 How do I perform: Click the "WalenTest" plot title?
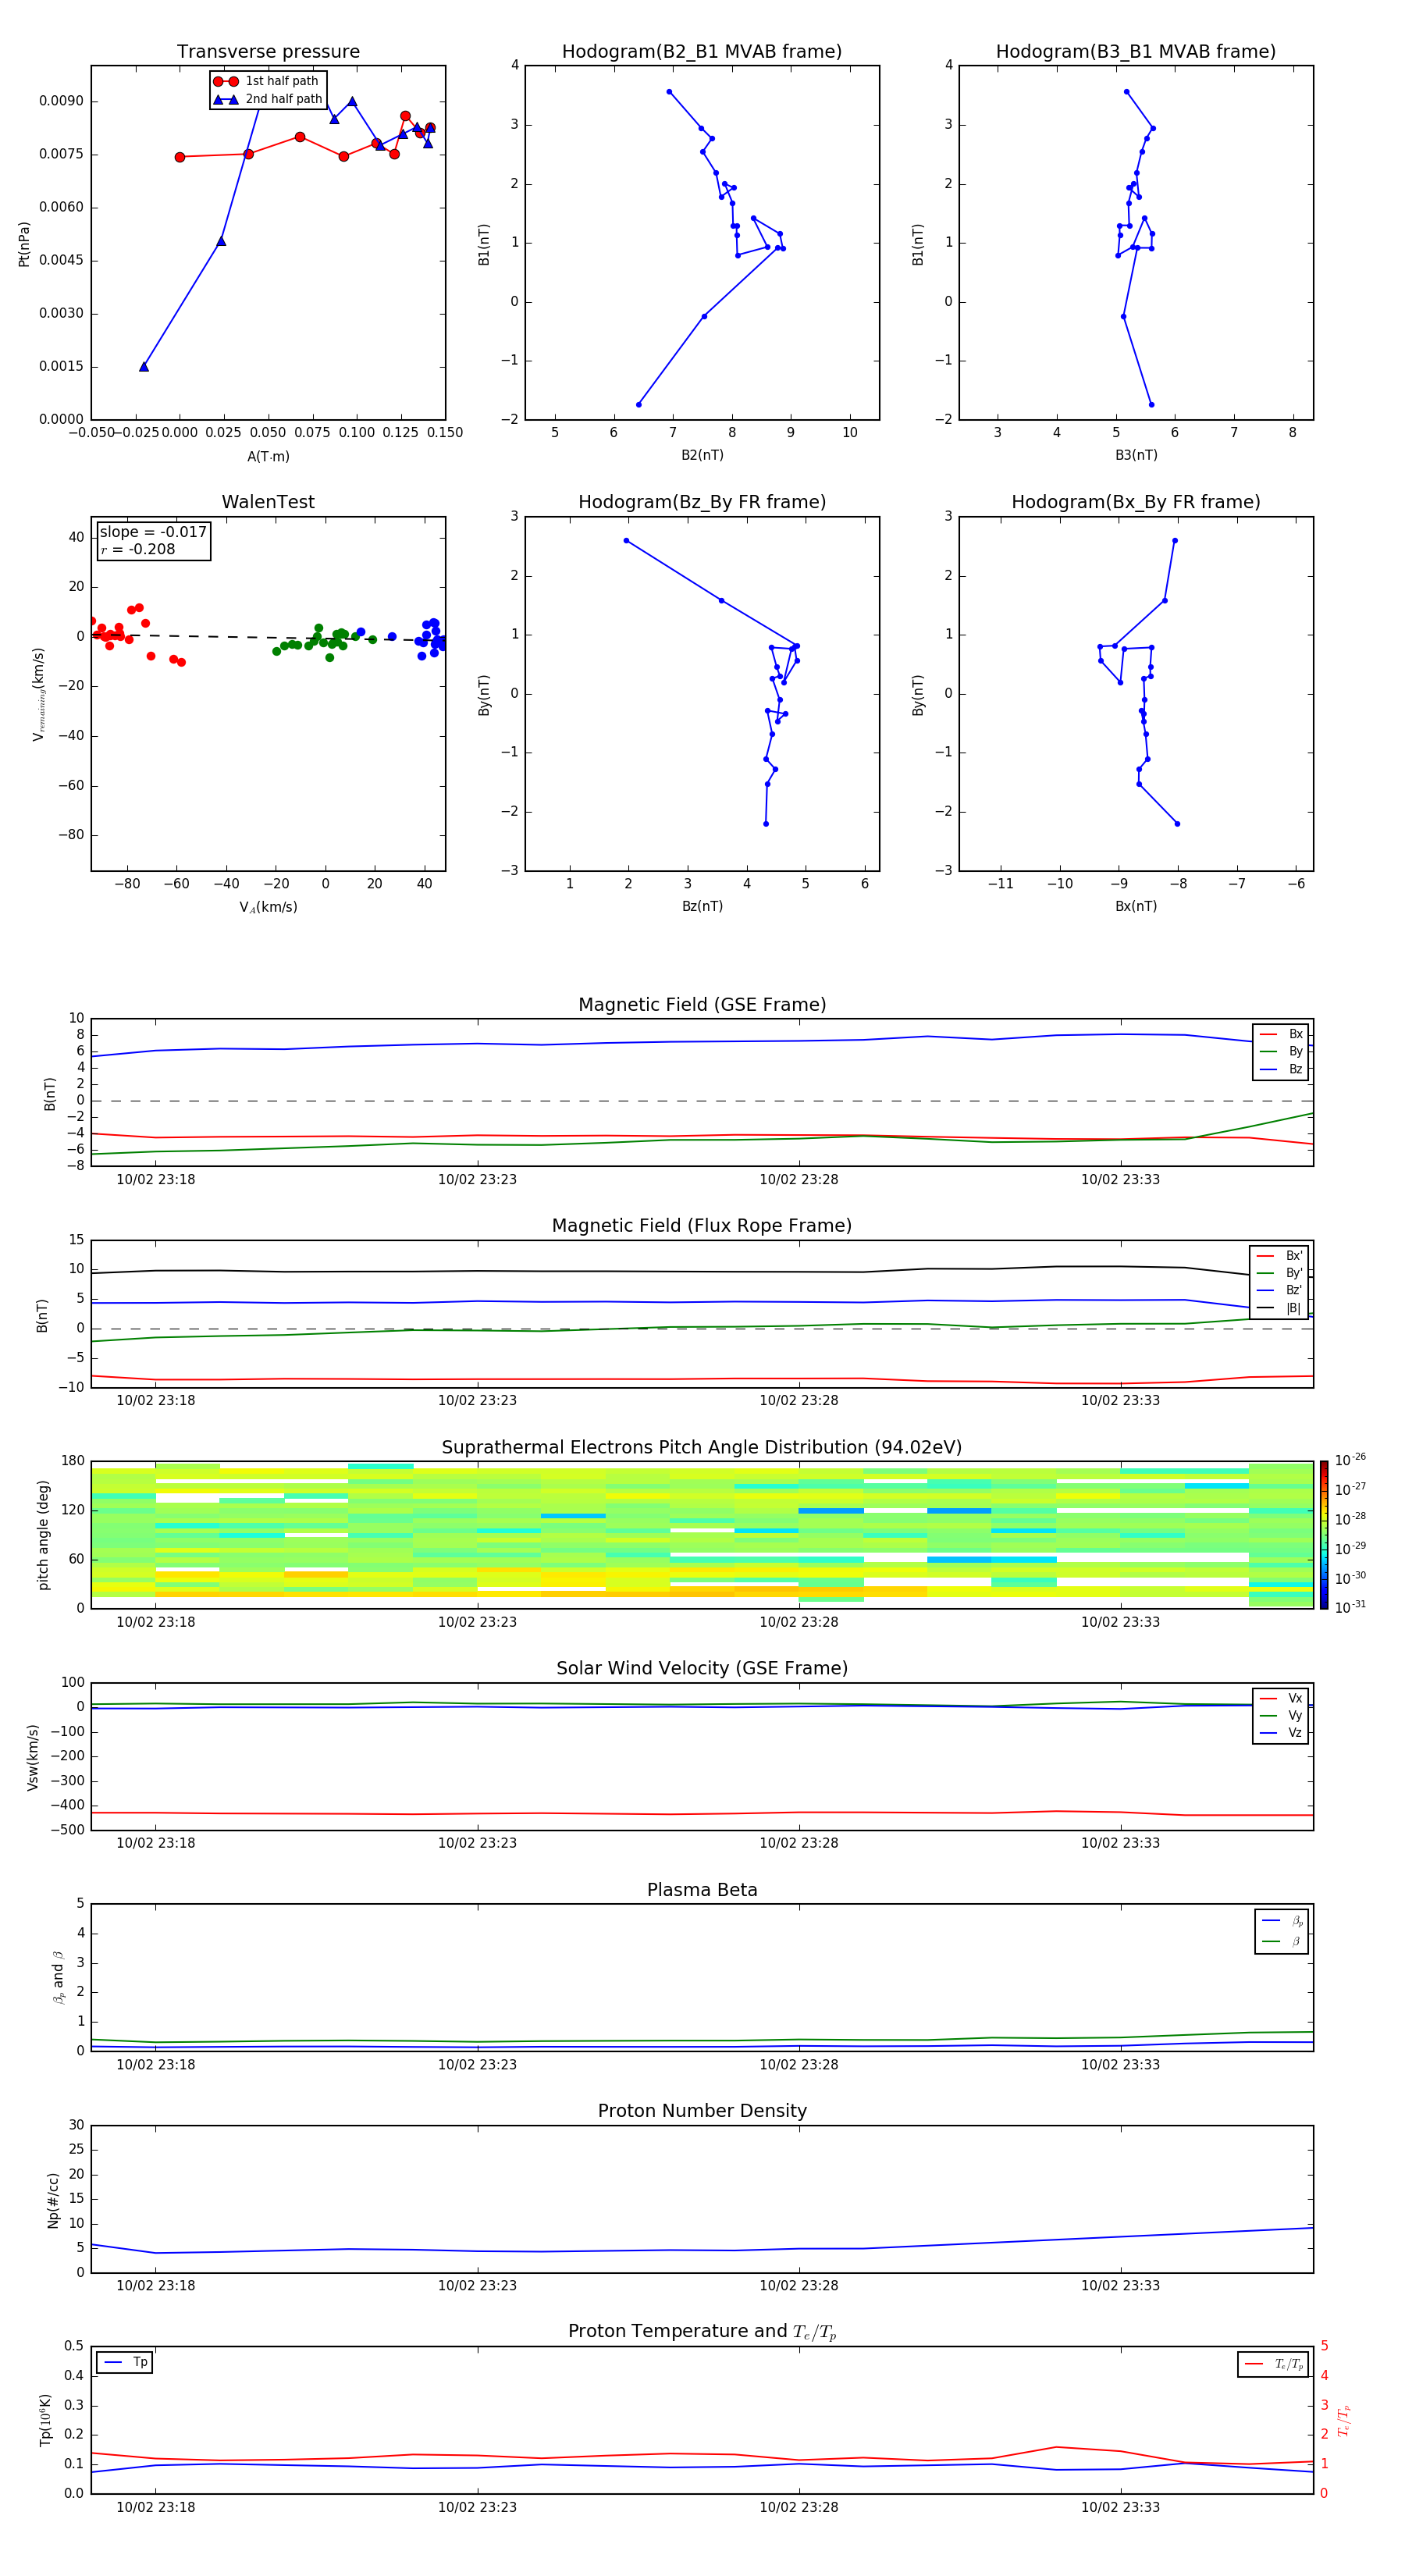click(268, 502)
